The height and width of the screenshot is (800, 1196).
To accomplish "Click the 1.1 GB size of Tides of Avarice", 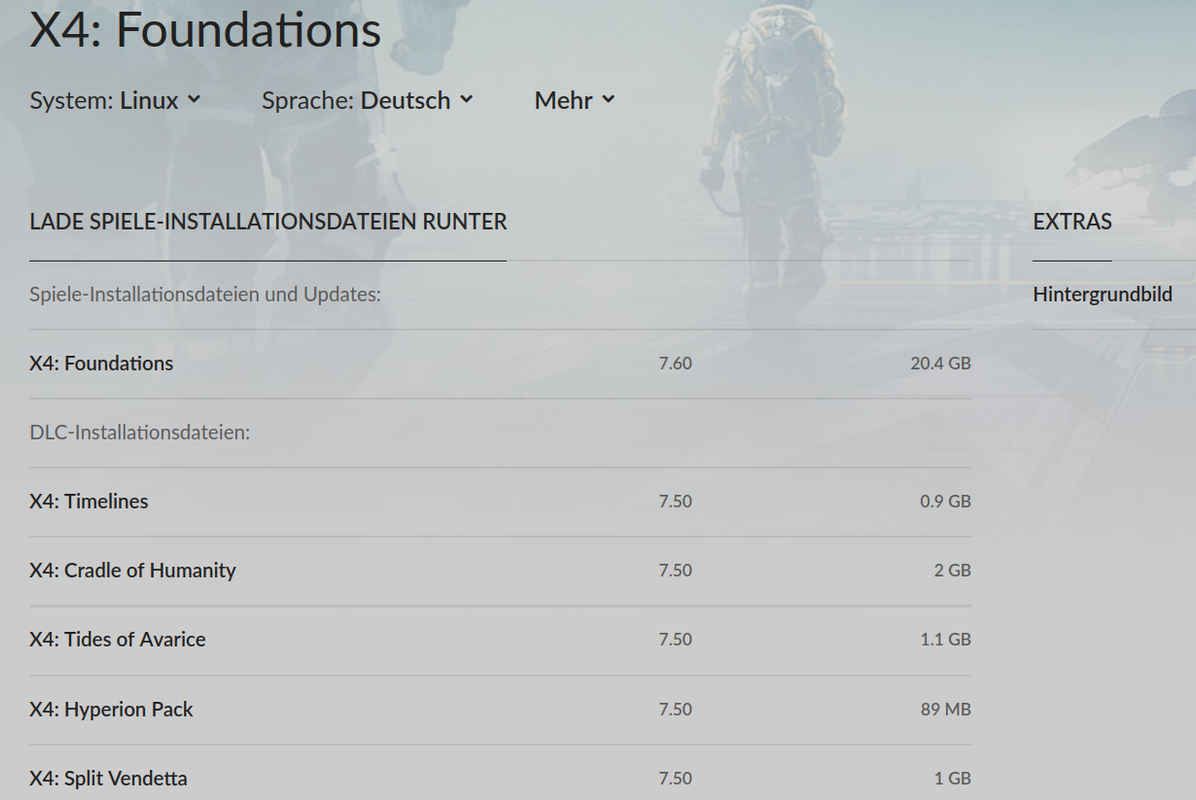I will [x=945, y=639].
